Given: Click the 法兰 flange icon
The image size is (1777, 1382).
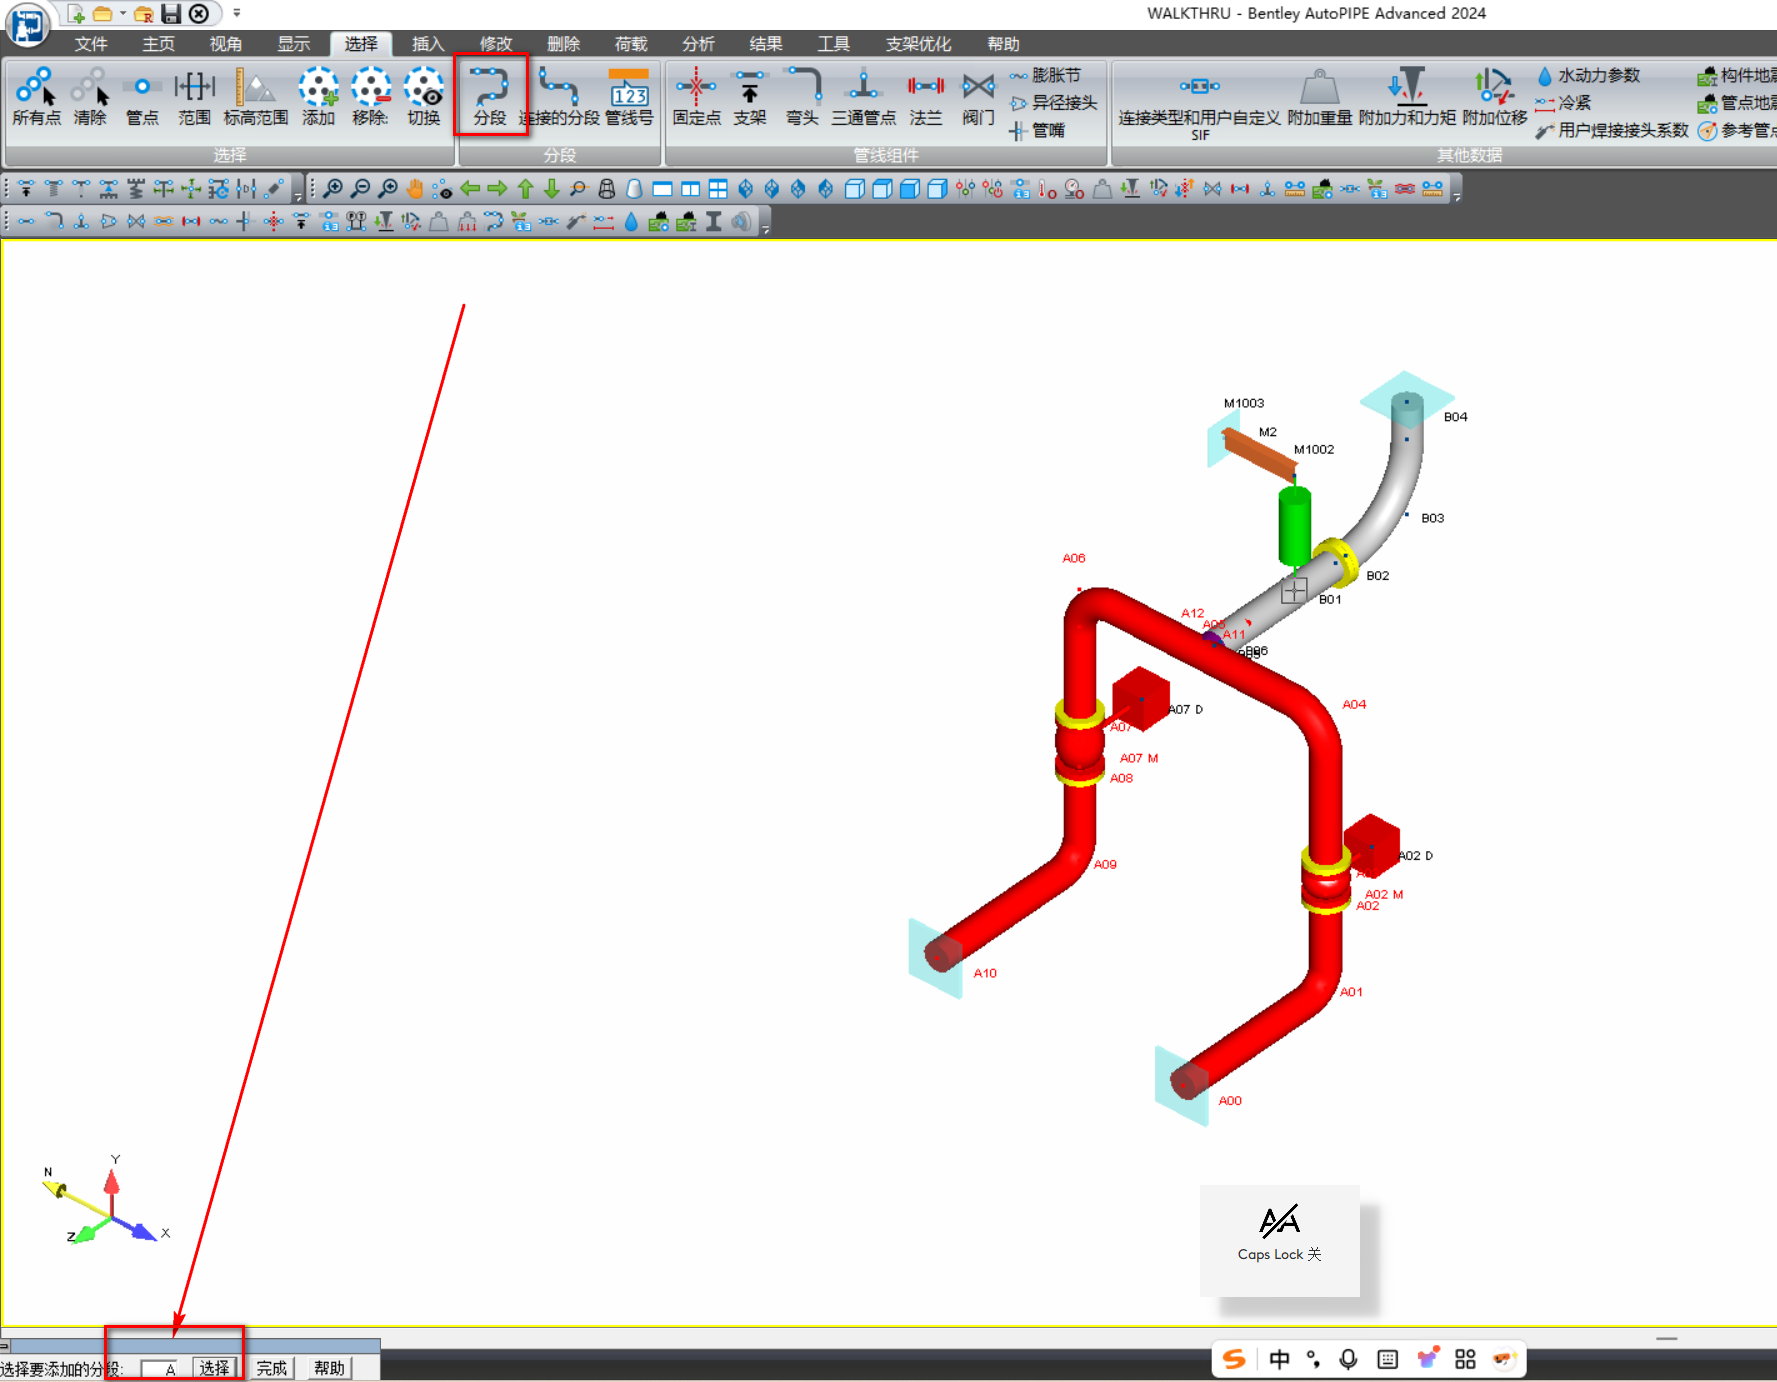Looking at the screenshot, I should (925, 96).
